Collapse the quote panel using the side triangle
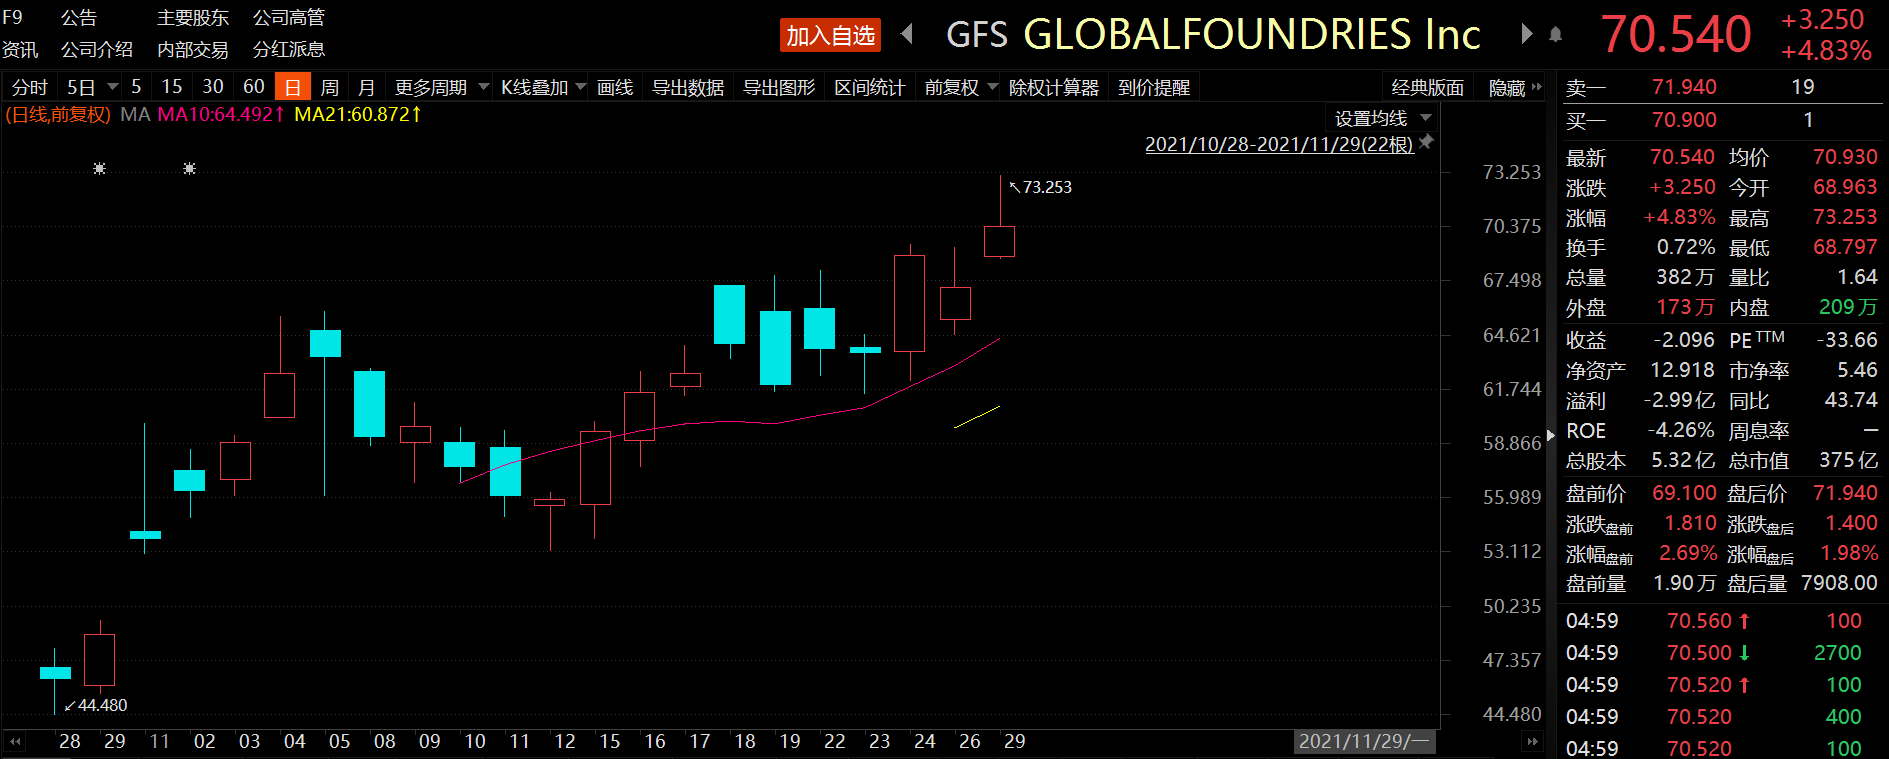This screenshot has width=1889, height=759. coord(1550,435)
